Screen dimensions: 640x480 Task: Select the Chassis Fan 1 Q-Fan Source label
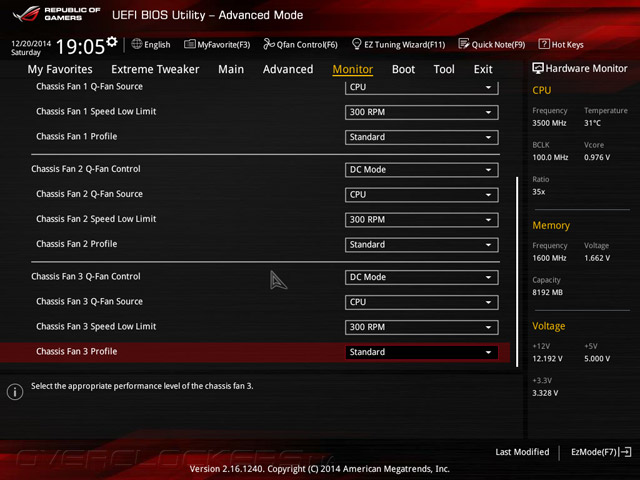click(x=89, y=87)
